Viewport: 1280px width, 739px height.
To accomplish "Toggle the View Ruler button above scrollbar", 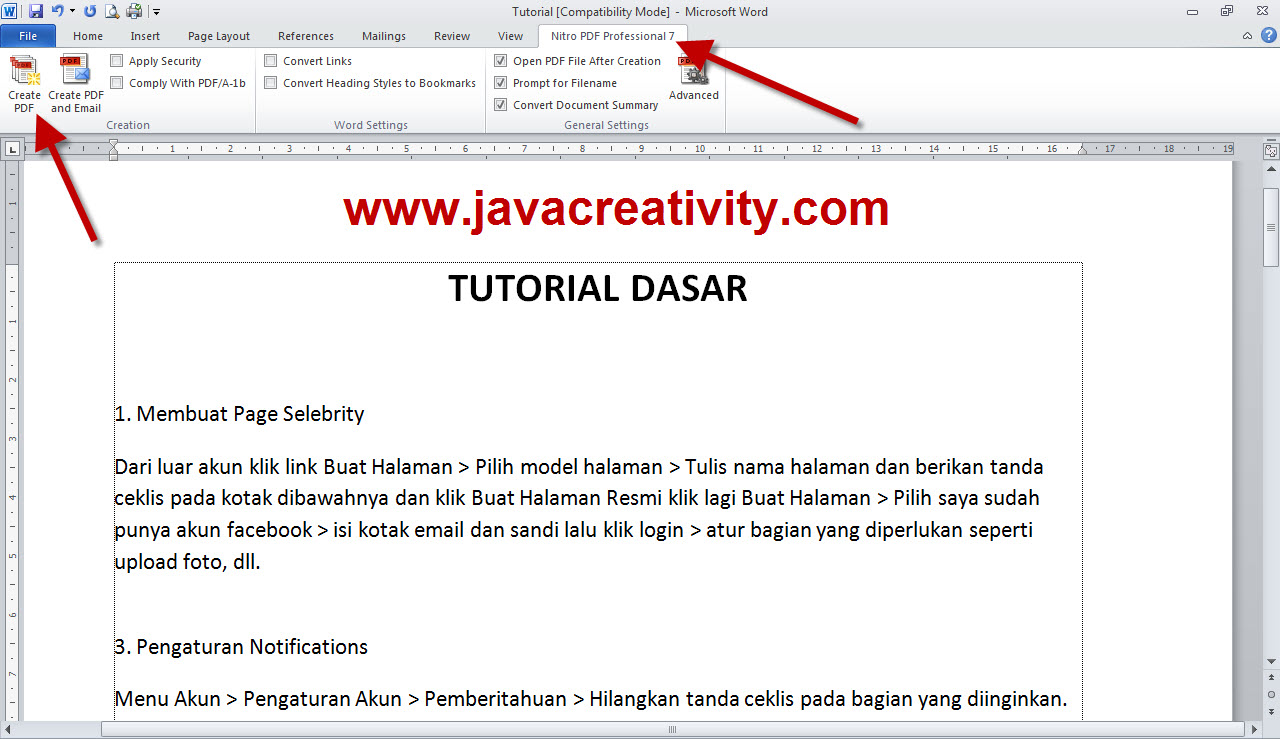I will (x=1271, y=151).
